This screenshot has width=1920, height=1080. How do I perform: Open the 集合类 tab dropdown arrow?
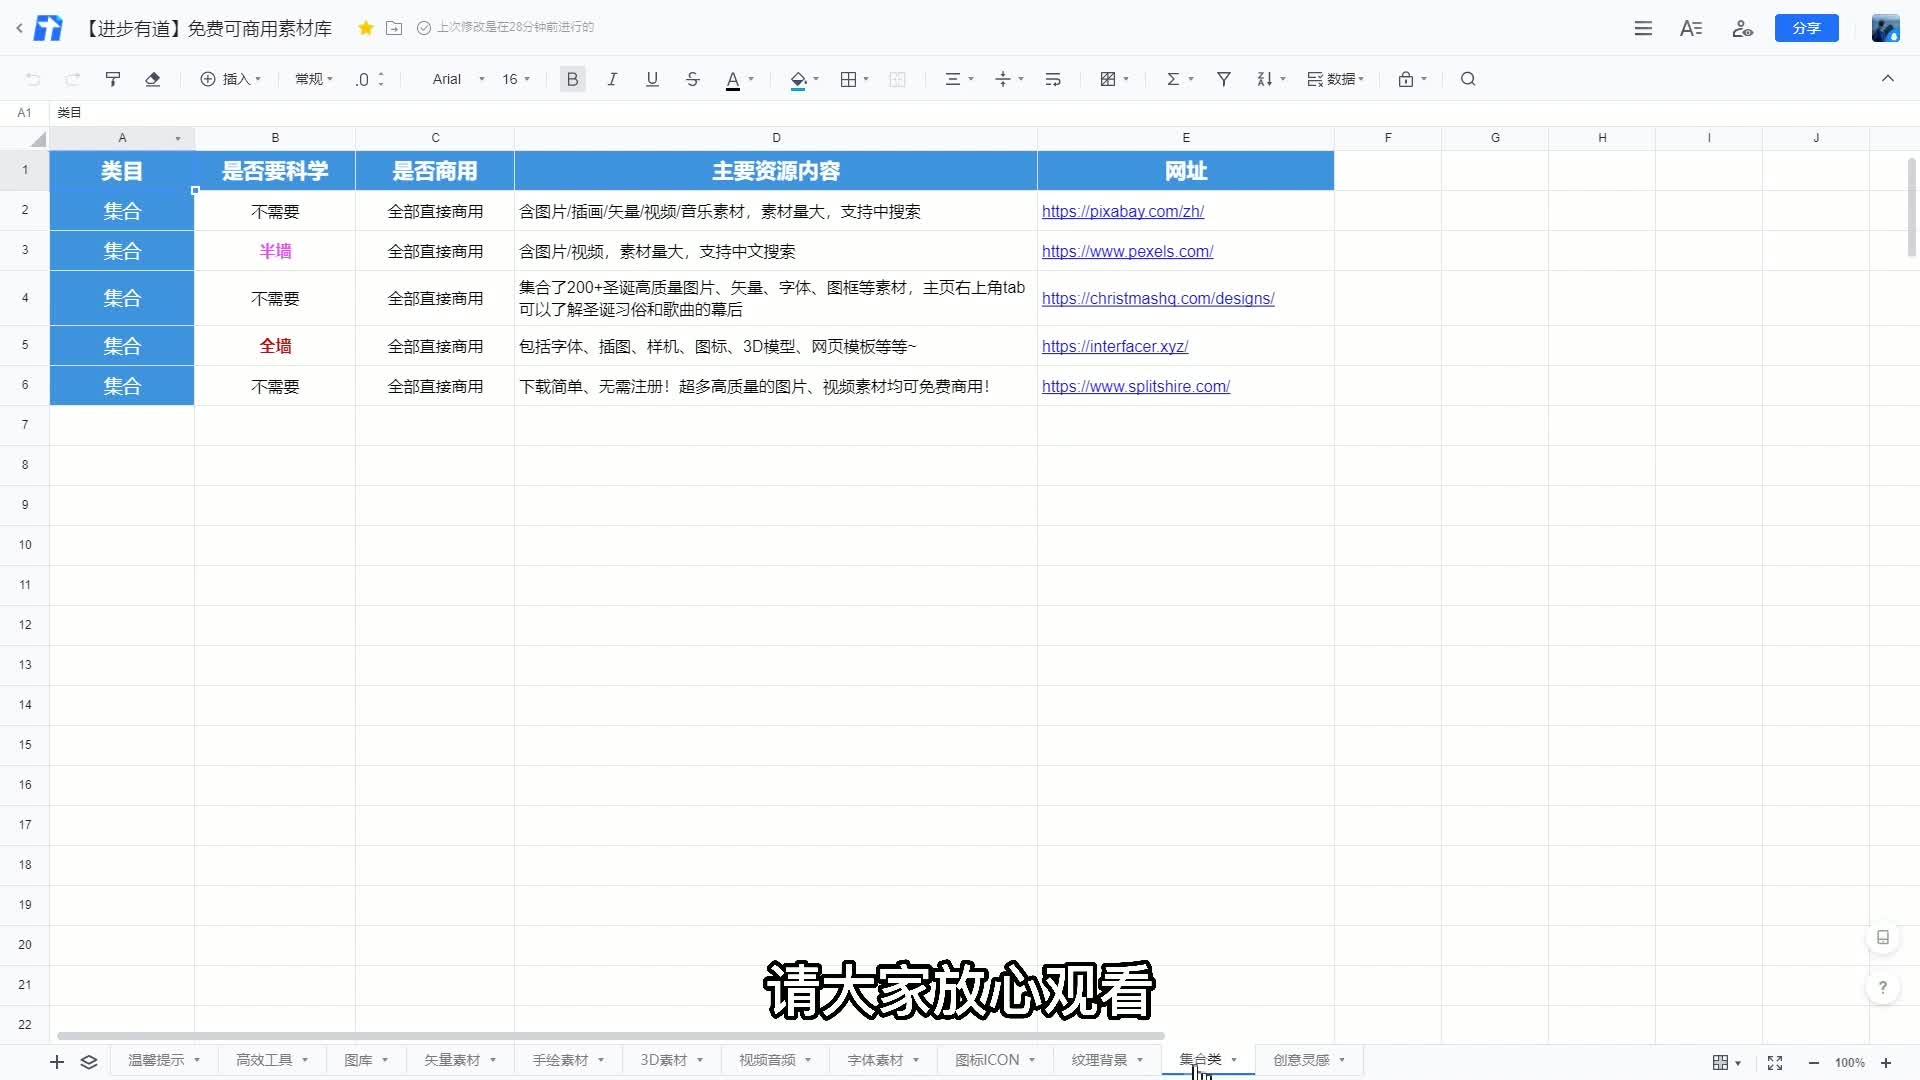1234,1060
